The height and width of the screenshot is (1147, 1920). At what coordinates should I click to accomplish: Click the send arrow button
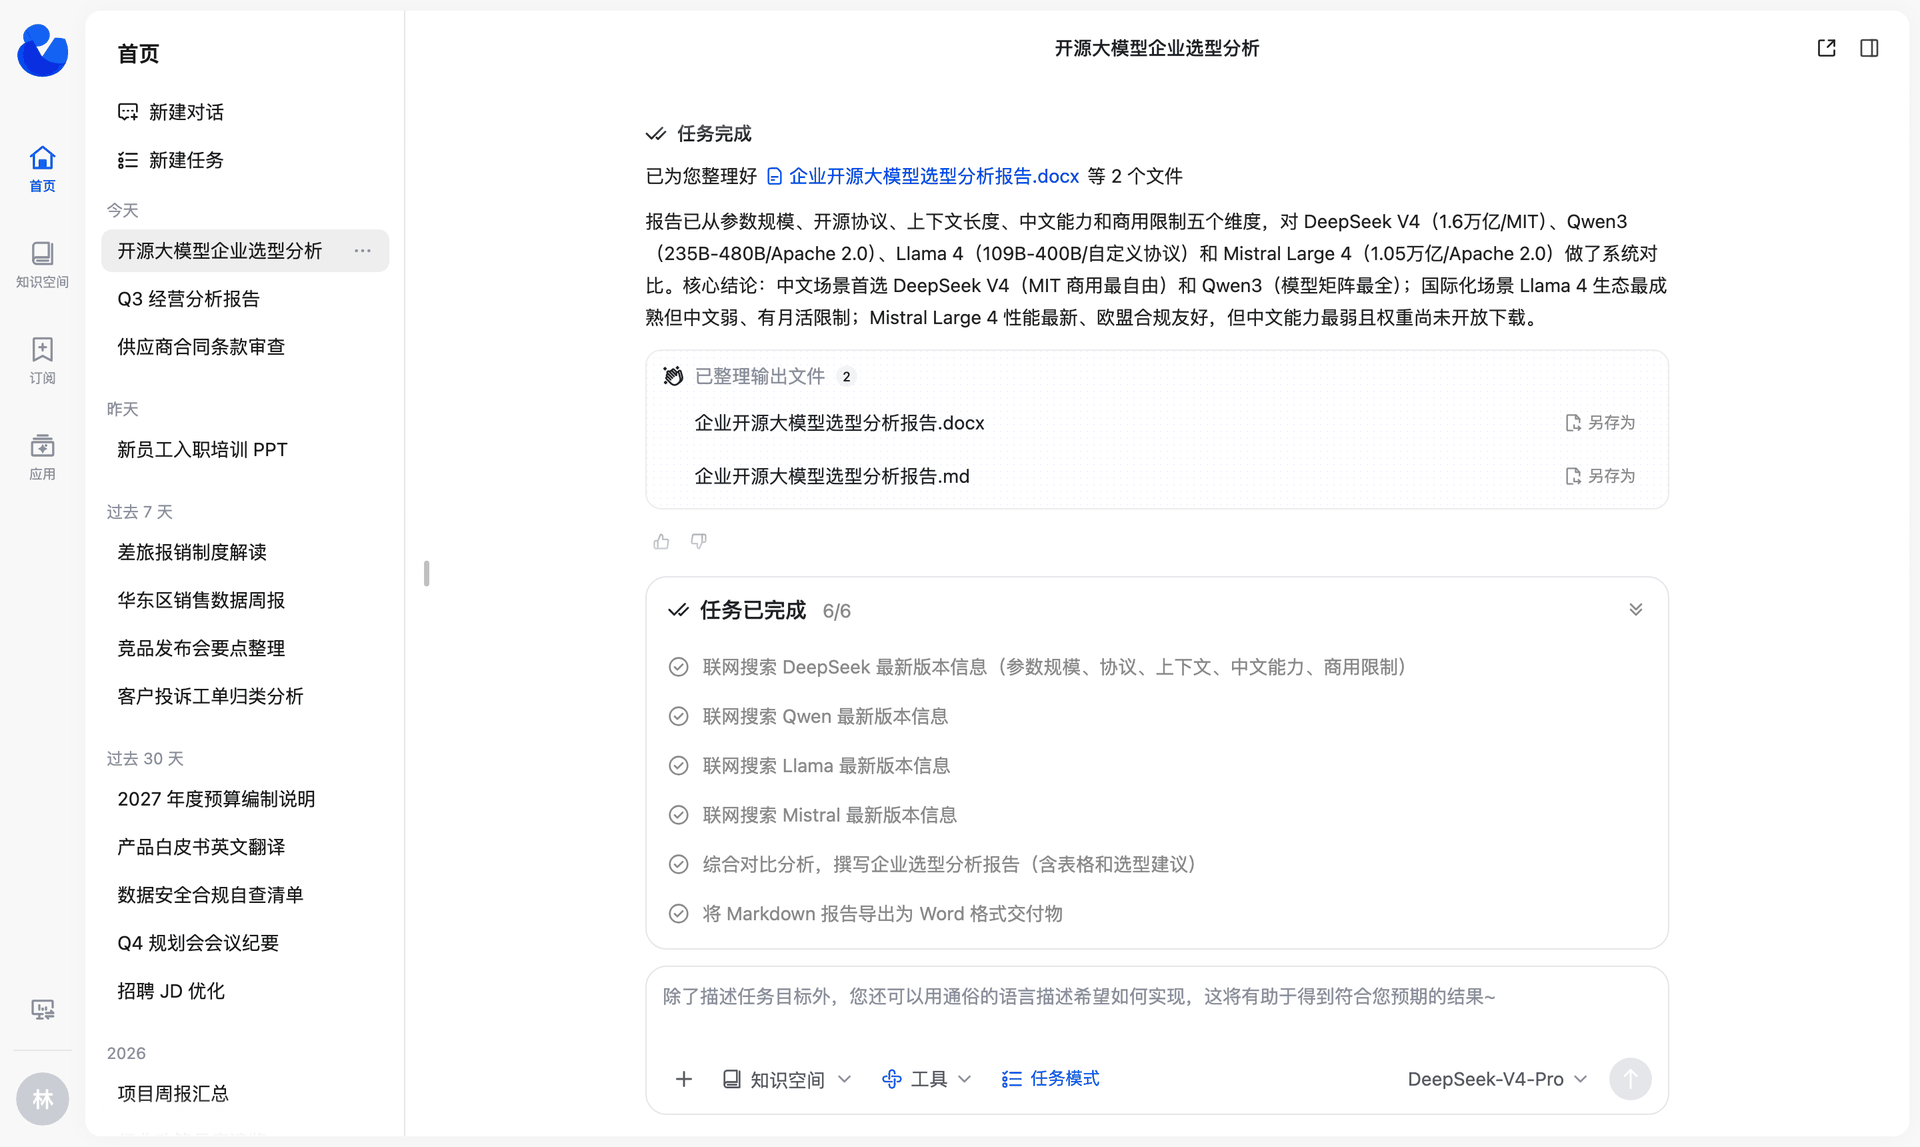click(x=1630, y=1079)
